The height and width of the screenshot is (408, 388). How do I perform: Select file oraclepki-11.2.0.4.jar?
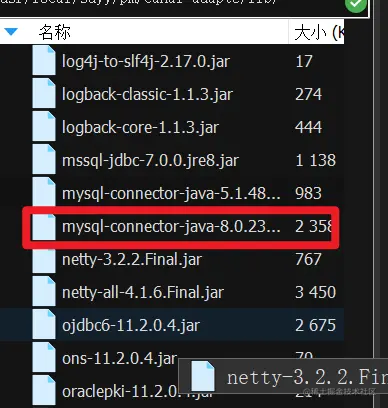click(137, 391)
